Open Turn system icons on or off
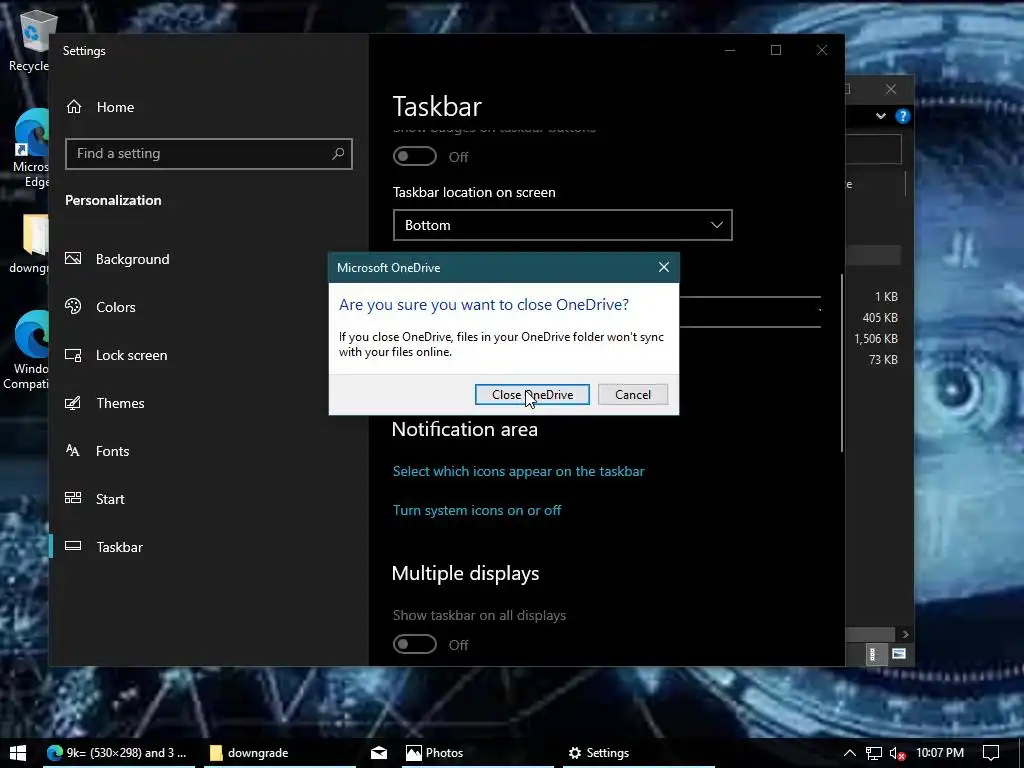Image resolution: width=1024 pixels, height=768 pixels. [477, 511]
